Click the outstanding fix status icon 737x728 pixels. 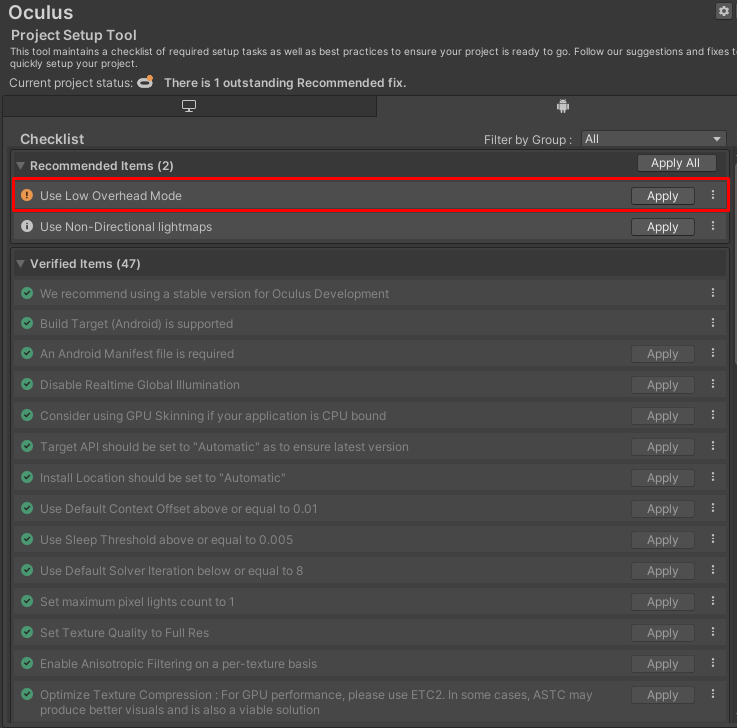146,82
